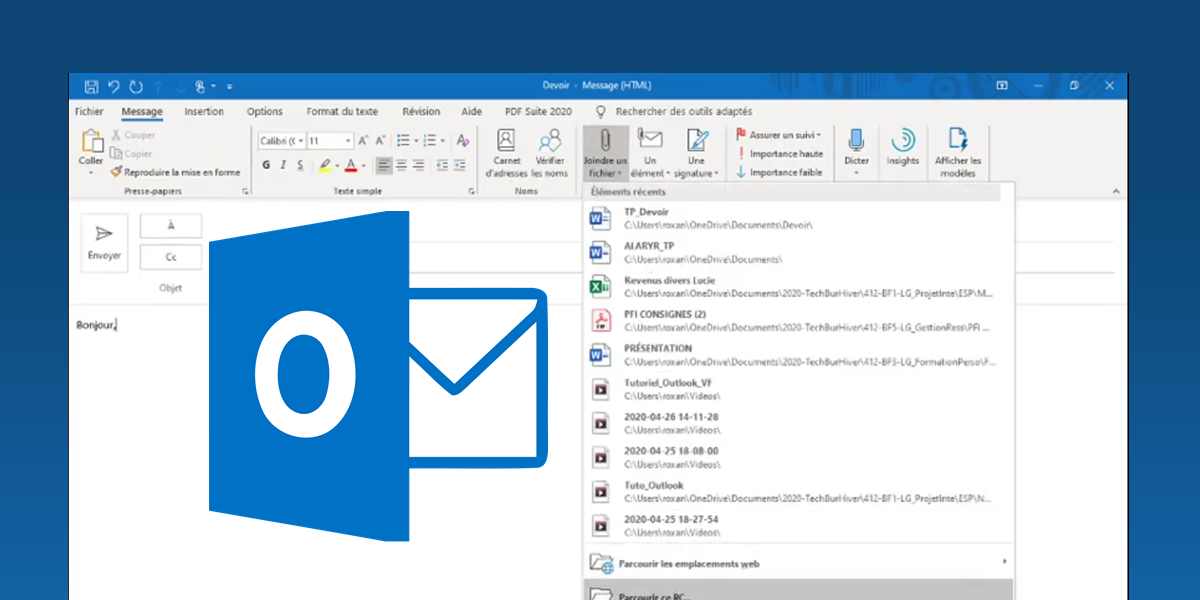Open the customize quick access toolbar arrow
Image resolution: width=1200 pixels, height=600 pixels.
(229, 86)
